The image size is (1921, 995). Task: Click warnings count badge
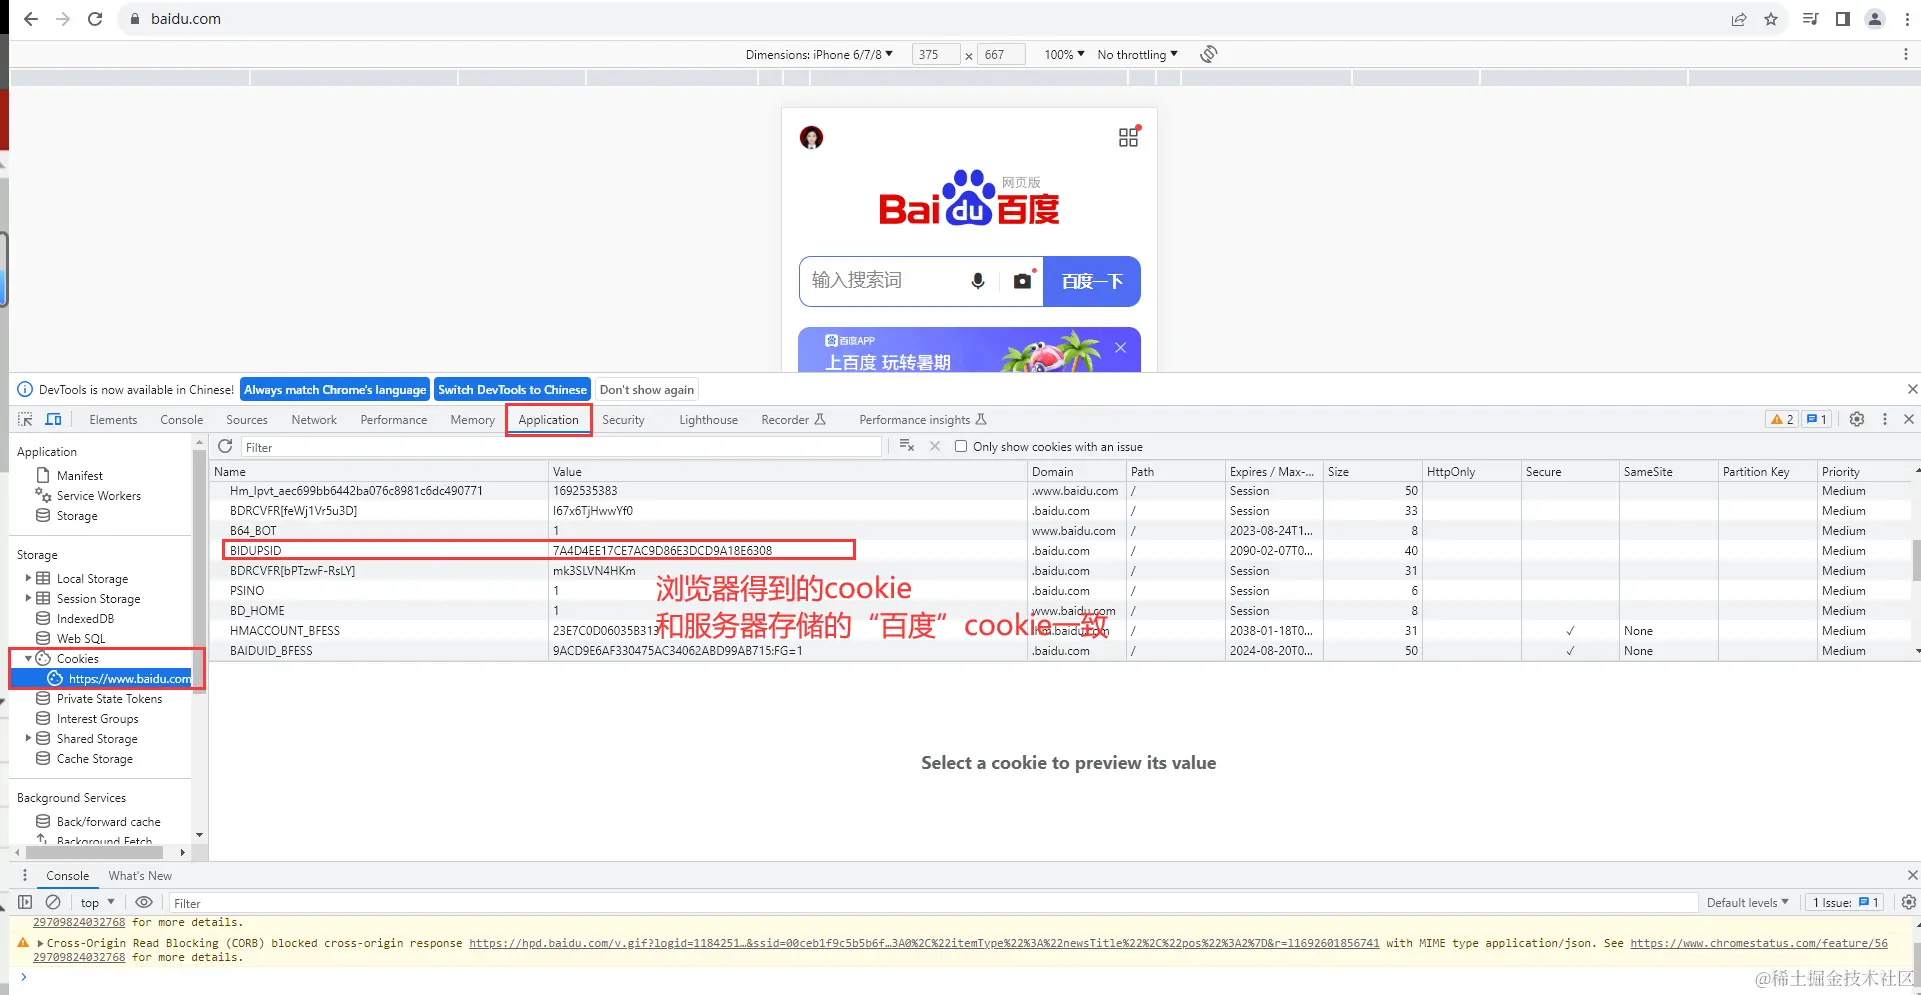pos(1783,419)
